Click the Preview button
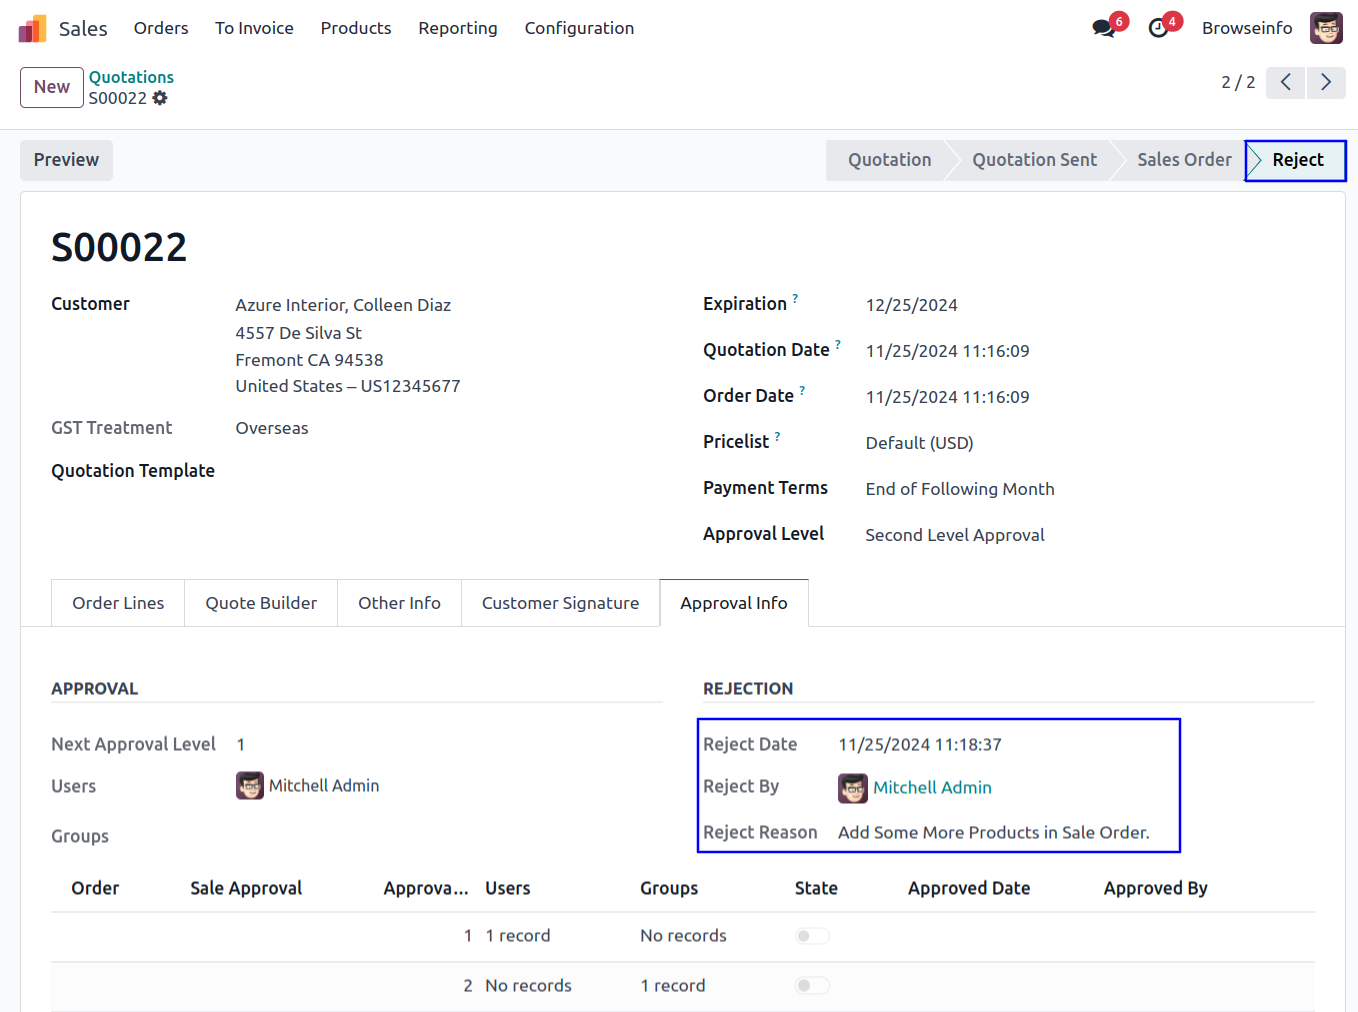 (66, 160)
